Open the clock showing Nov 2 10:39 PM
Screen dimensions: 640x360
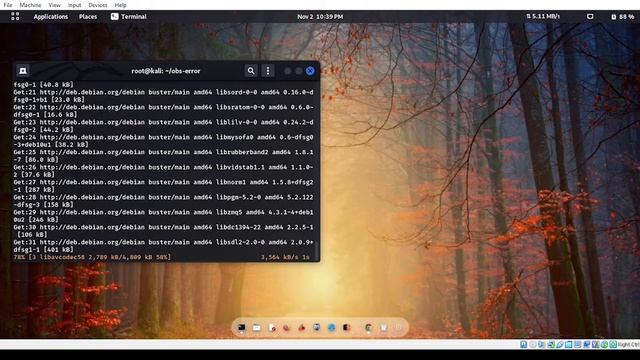(x=320, y=17)
